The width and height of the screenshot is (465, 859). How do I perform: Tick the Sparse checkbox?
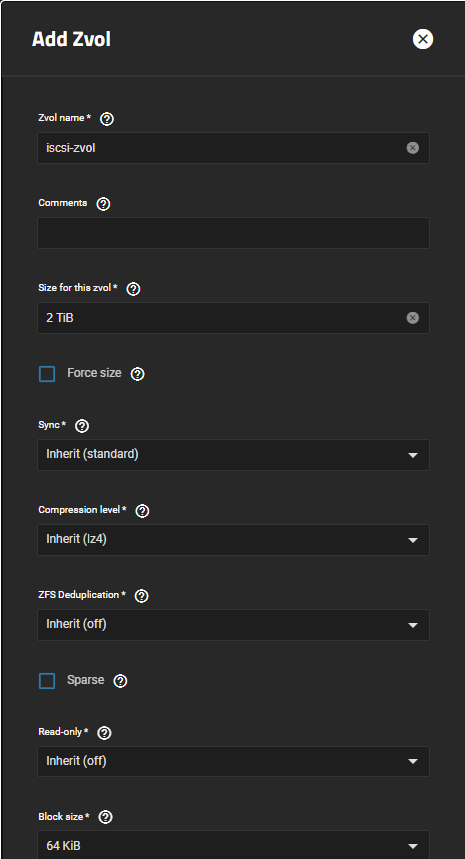(47, 681)
